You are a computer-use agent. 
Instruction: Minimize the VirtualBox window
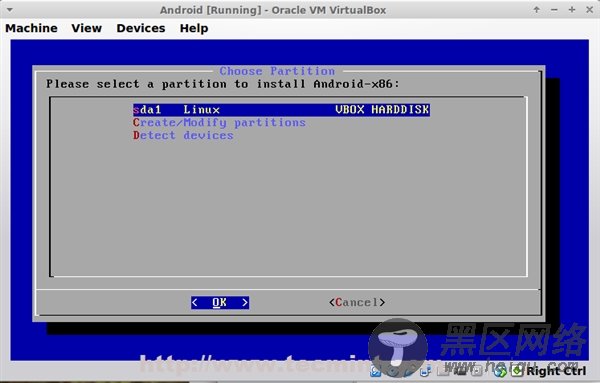[554, 10]
